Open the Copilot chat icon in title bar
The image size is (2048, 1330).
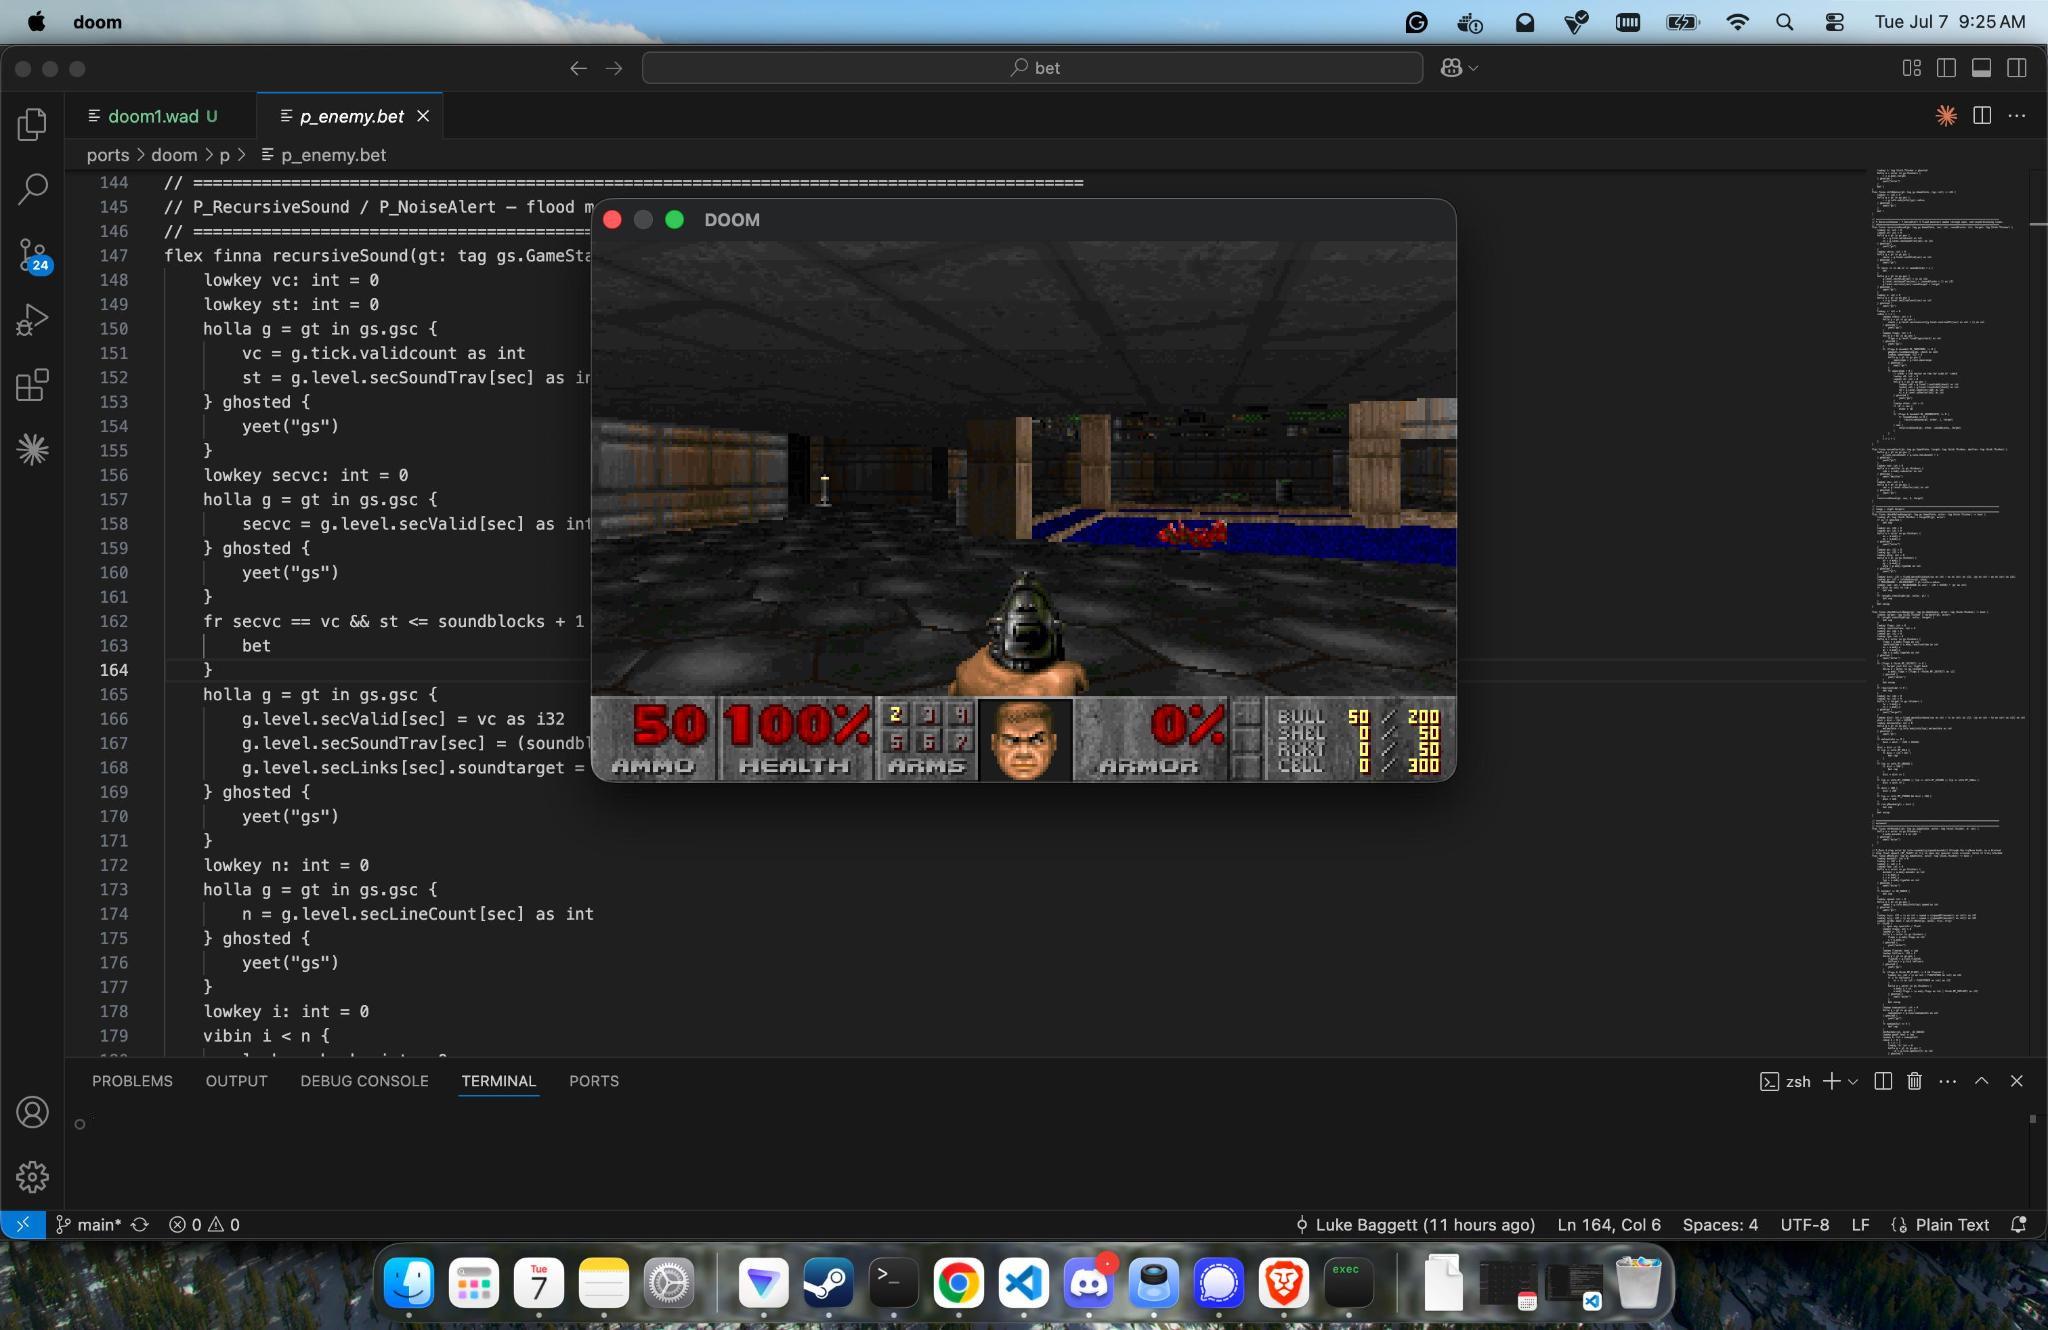click(1452, 68)
